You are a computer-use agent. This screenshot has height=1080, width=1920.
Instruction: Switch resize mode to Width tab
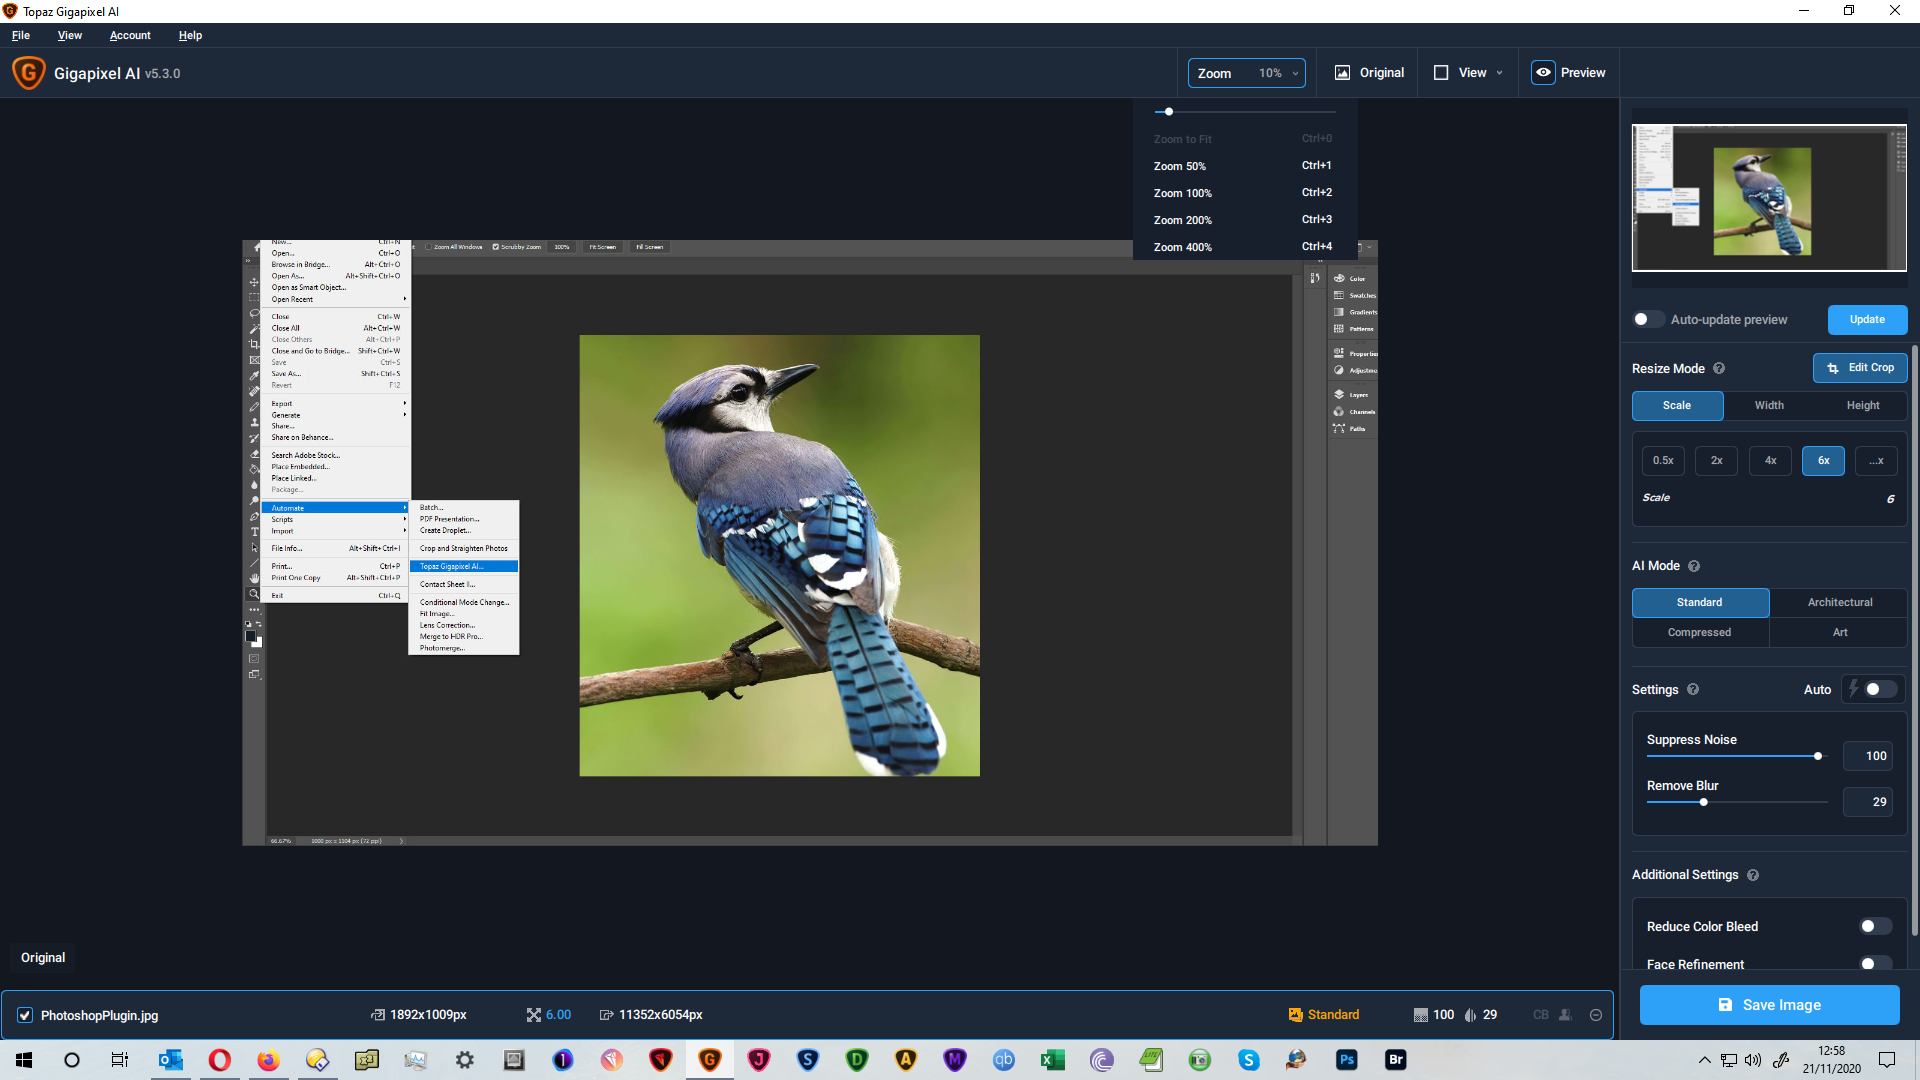(x=1769, y=406)
